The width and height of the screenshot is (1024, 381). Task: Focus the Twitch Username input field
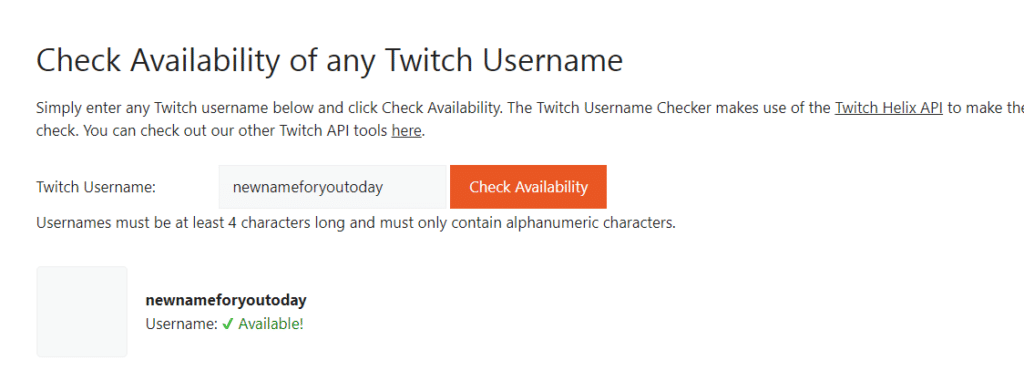point(332,187)
